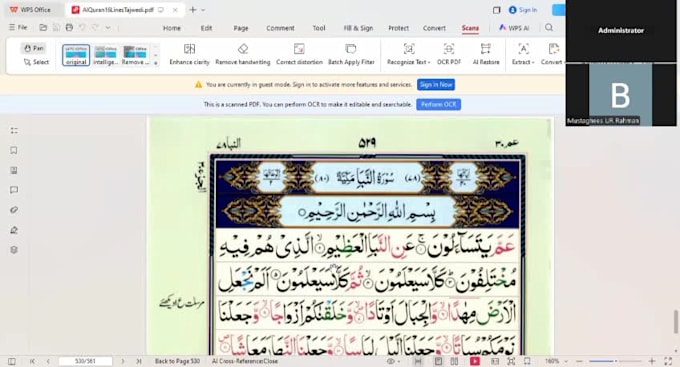This screenshot has height=367, width=680.
Task: Open quick access toolbar customize dropdown
Action: tap(108, 27)
